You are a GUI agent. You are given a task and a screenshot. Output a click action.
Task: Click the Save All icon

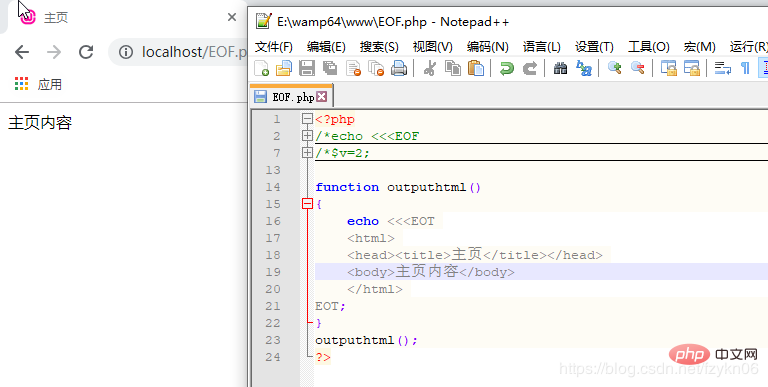click(330, 68)
